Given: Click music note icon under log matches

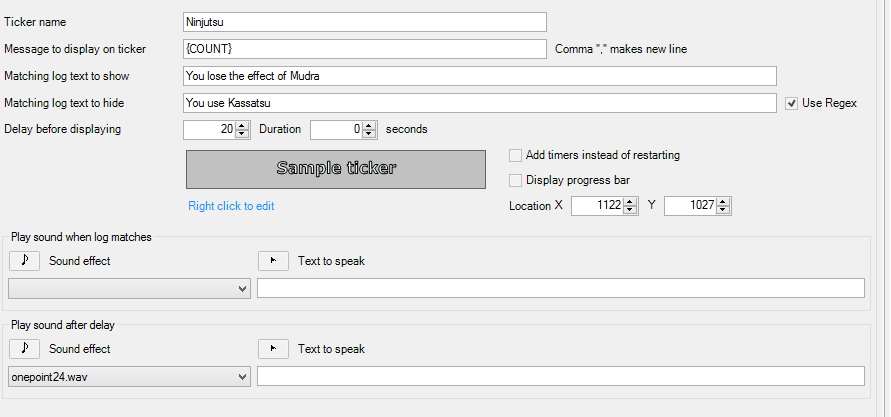Looking at the screenshot, I should tap(25, 261).
